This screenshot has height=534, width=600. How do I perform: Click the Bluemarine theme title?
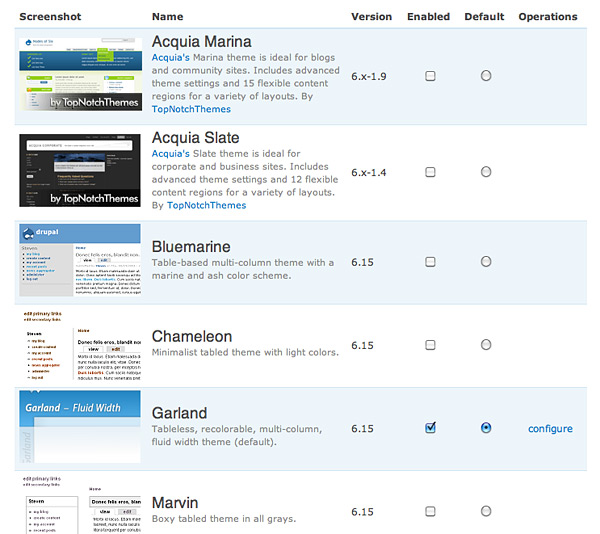(191, 247)
